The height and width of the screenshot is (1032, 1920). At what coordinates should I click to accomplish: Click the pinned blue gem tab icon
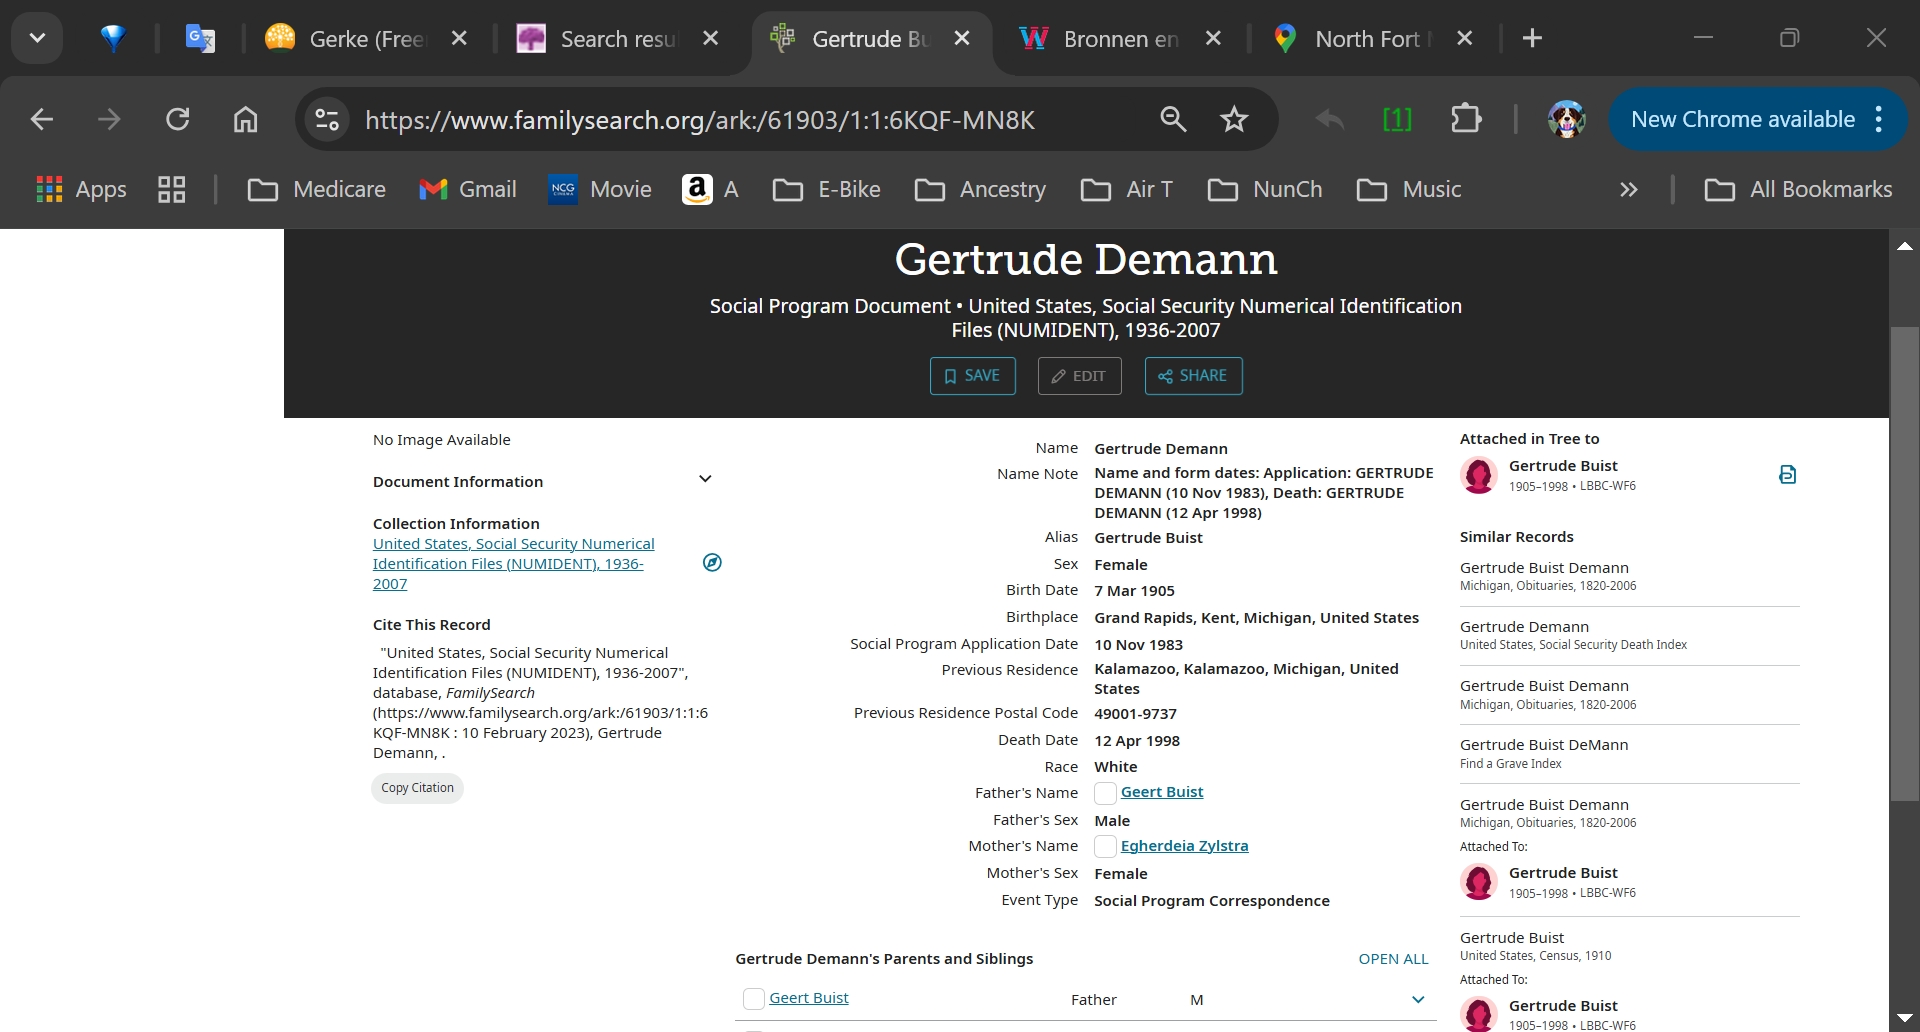coord(113,38)
